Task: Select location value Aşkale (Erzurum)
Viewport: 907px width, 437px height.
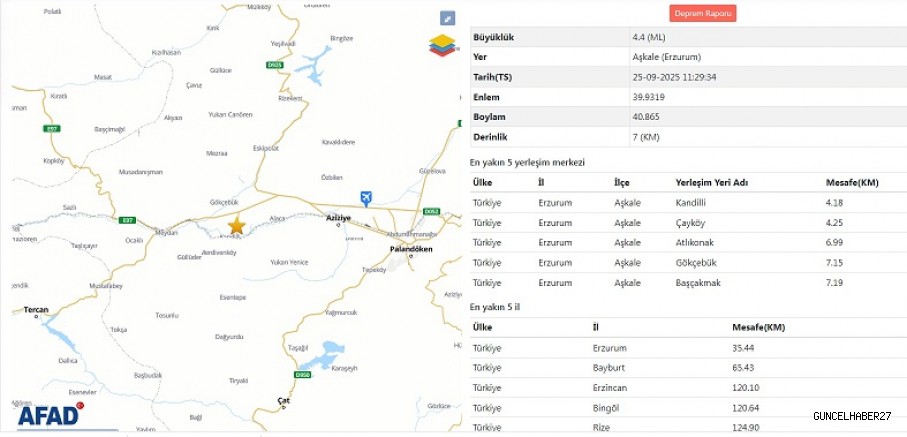Action: [667, 57]
